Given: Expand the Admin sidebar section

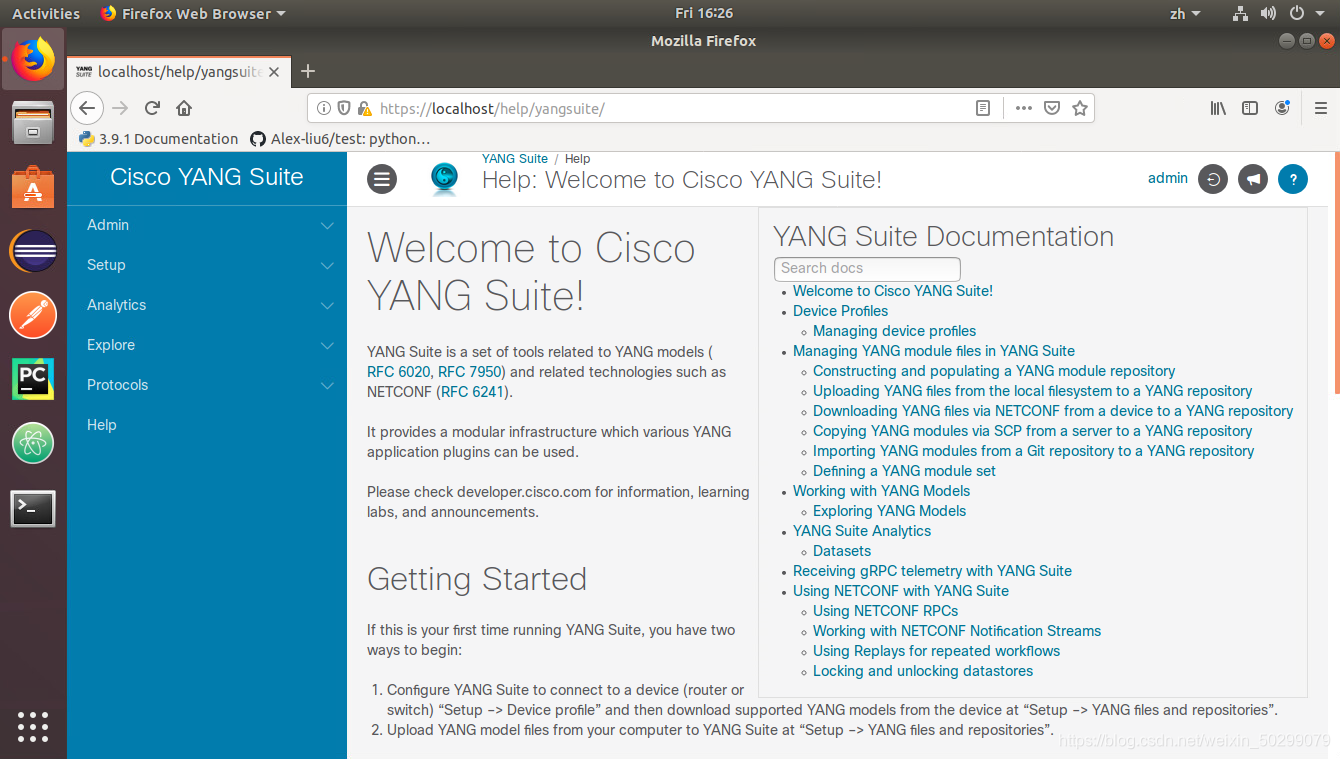Looking at the screenshot, I should click(x=207, y=225).
